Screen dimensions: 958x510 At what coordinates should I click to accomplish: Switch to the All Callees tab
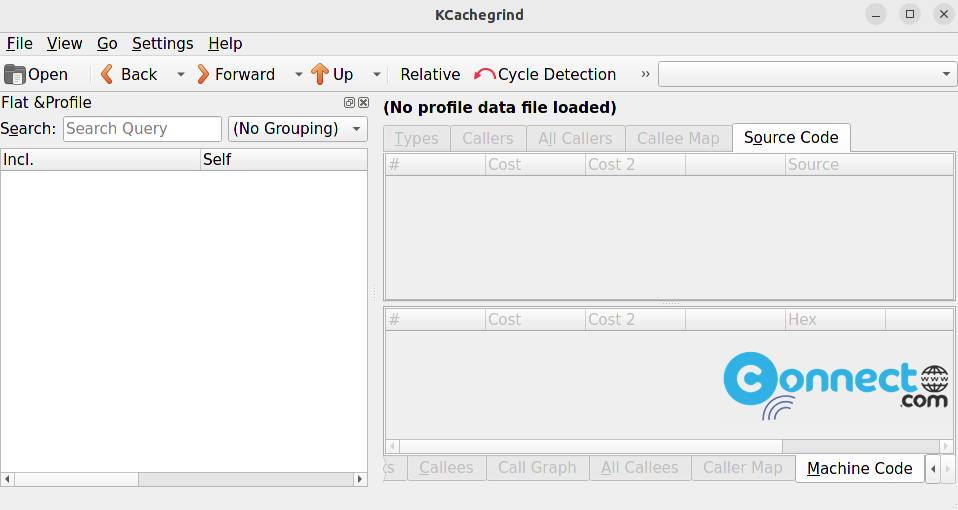click(640, 468)
